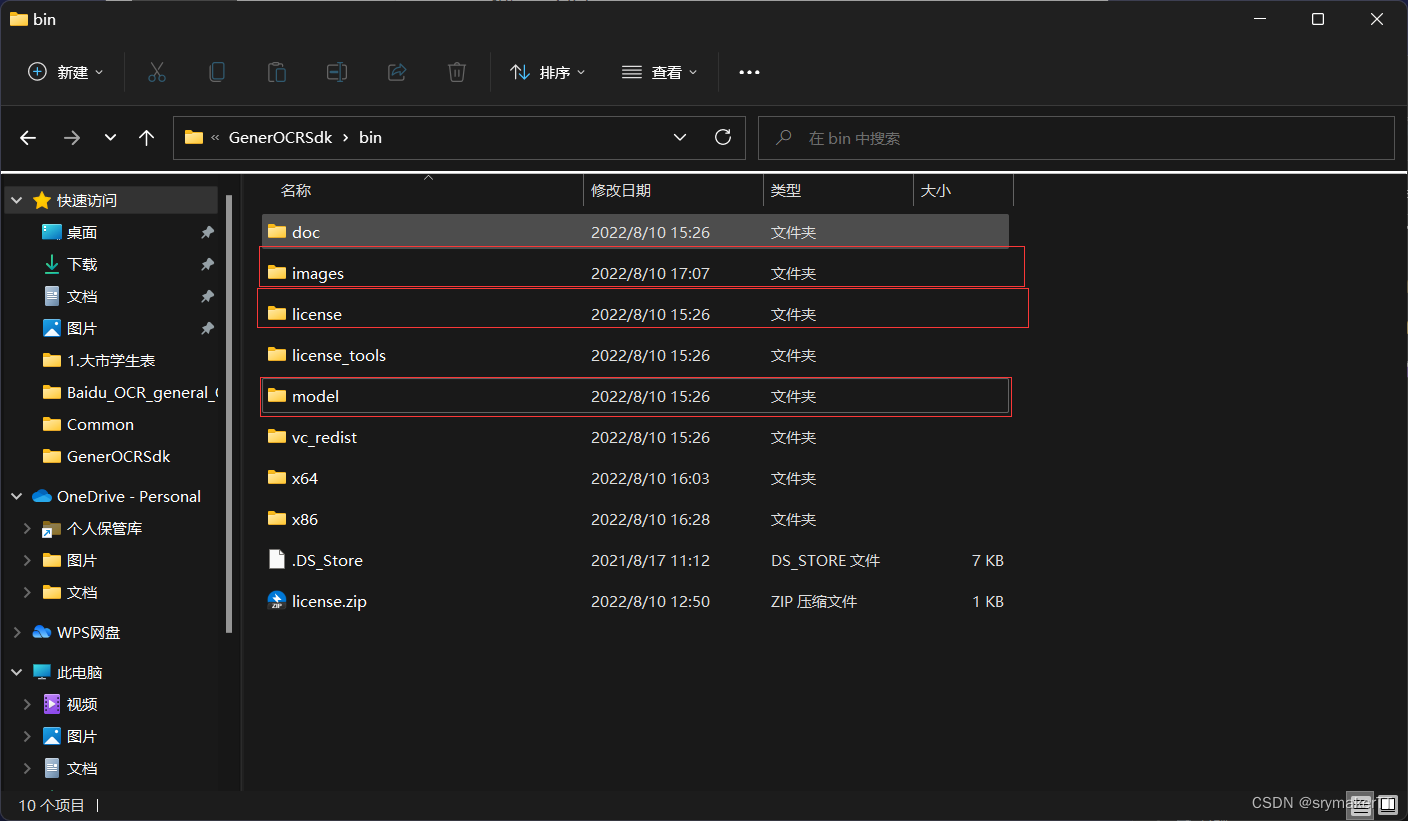Click the Paste clipboard icon
This screenshot has width=1408, height=821.
pyautogui.click(x=276, y=72)
